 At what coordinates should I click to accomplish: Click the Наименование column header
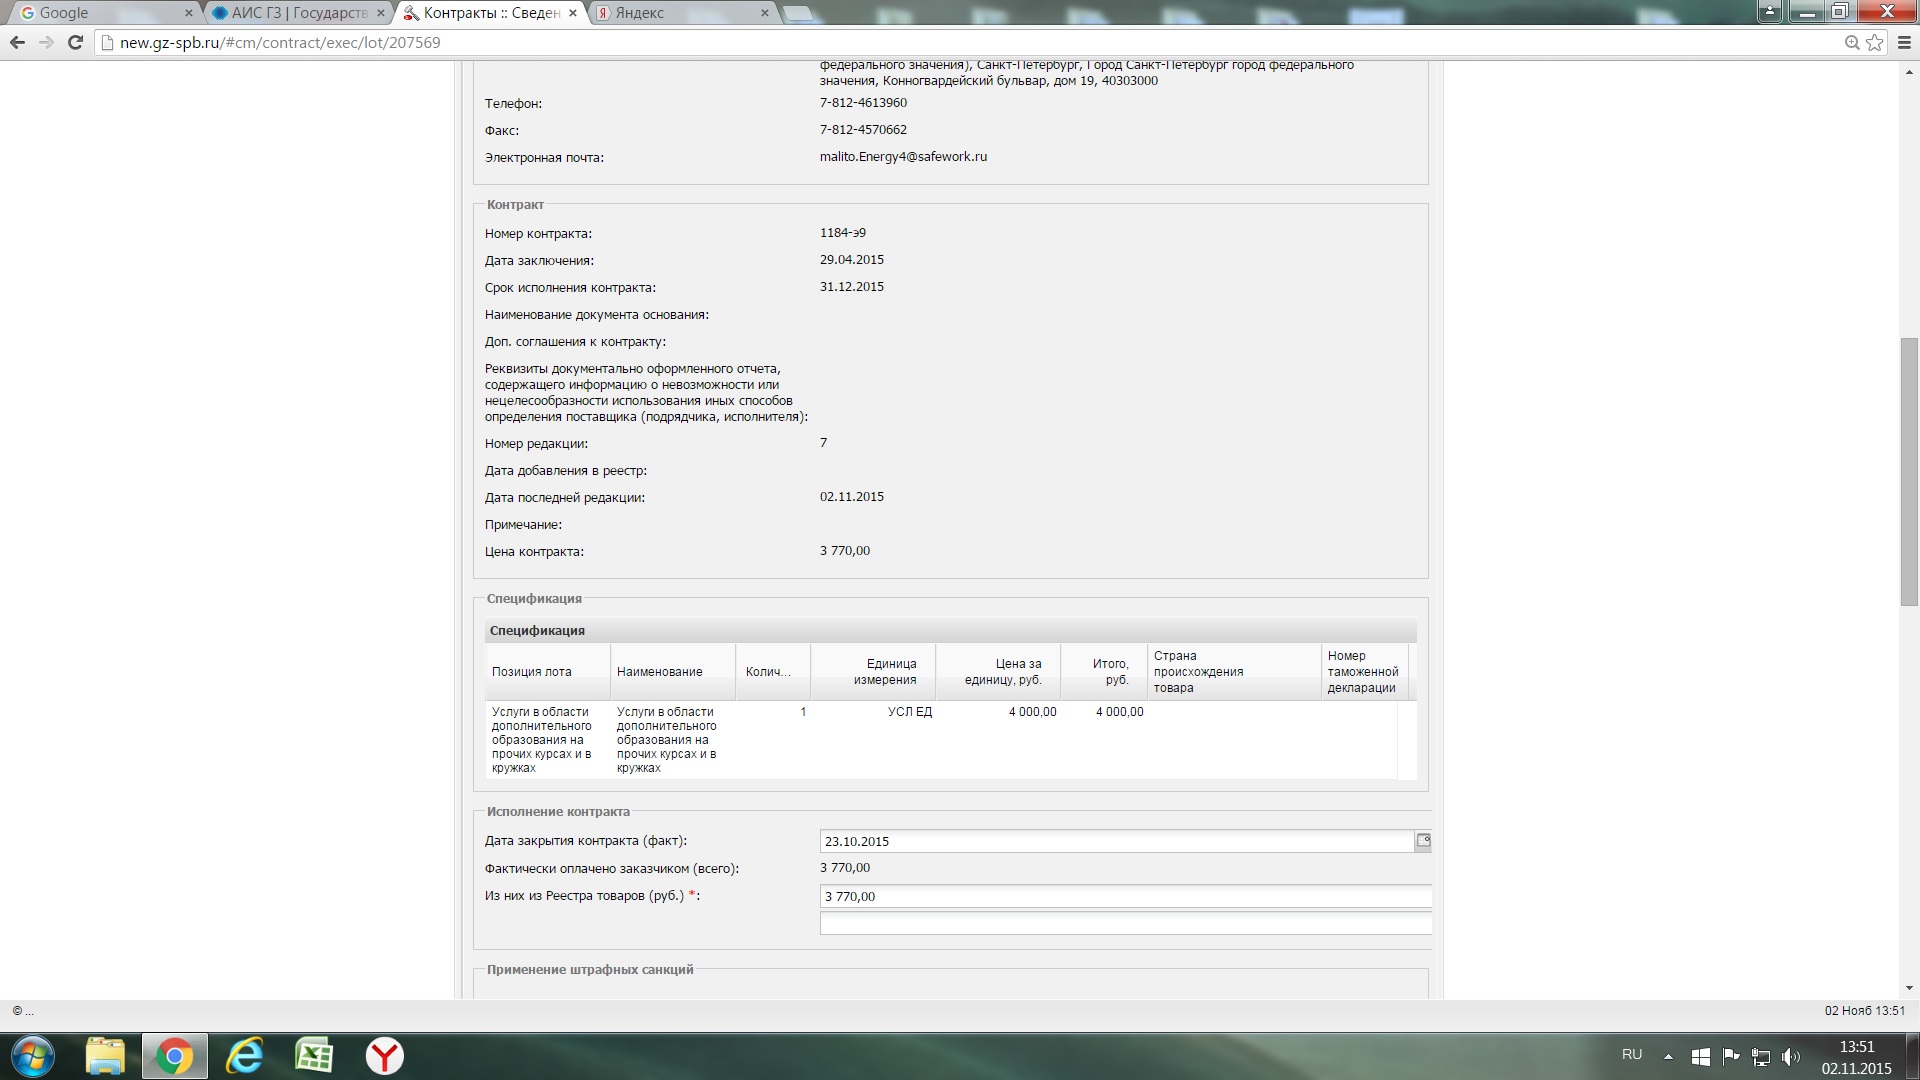[660, 672]
